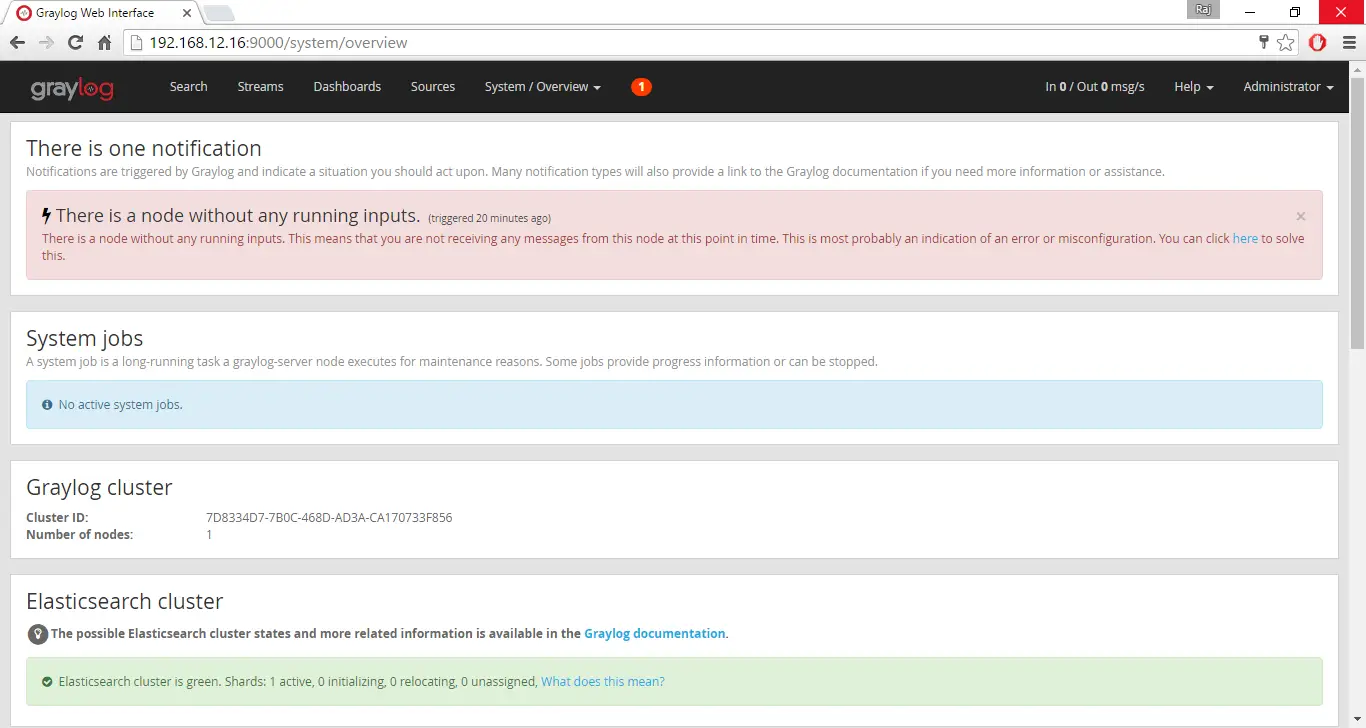Open the Graylog documentation link
Viewport: 1366px width, 728px height.
point(655,633)
